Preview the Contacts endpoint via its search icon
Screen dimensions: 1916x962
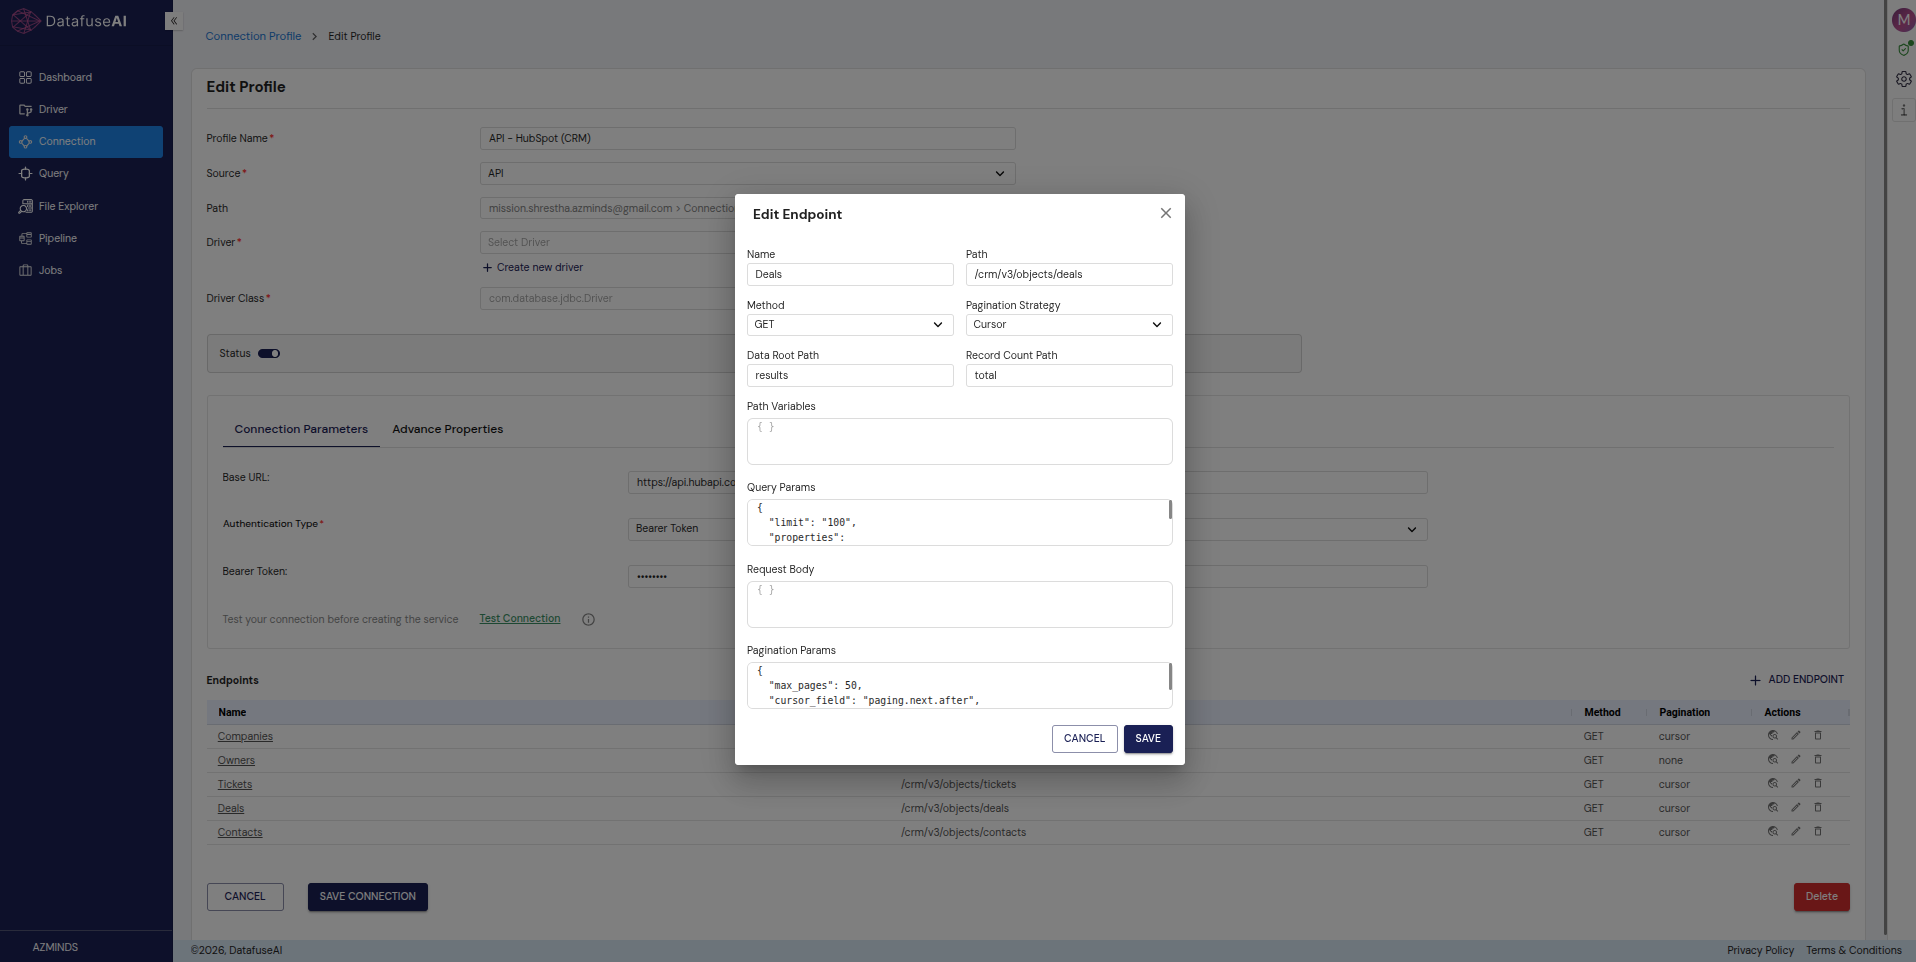tap(1773, 832)
